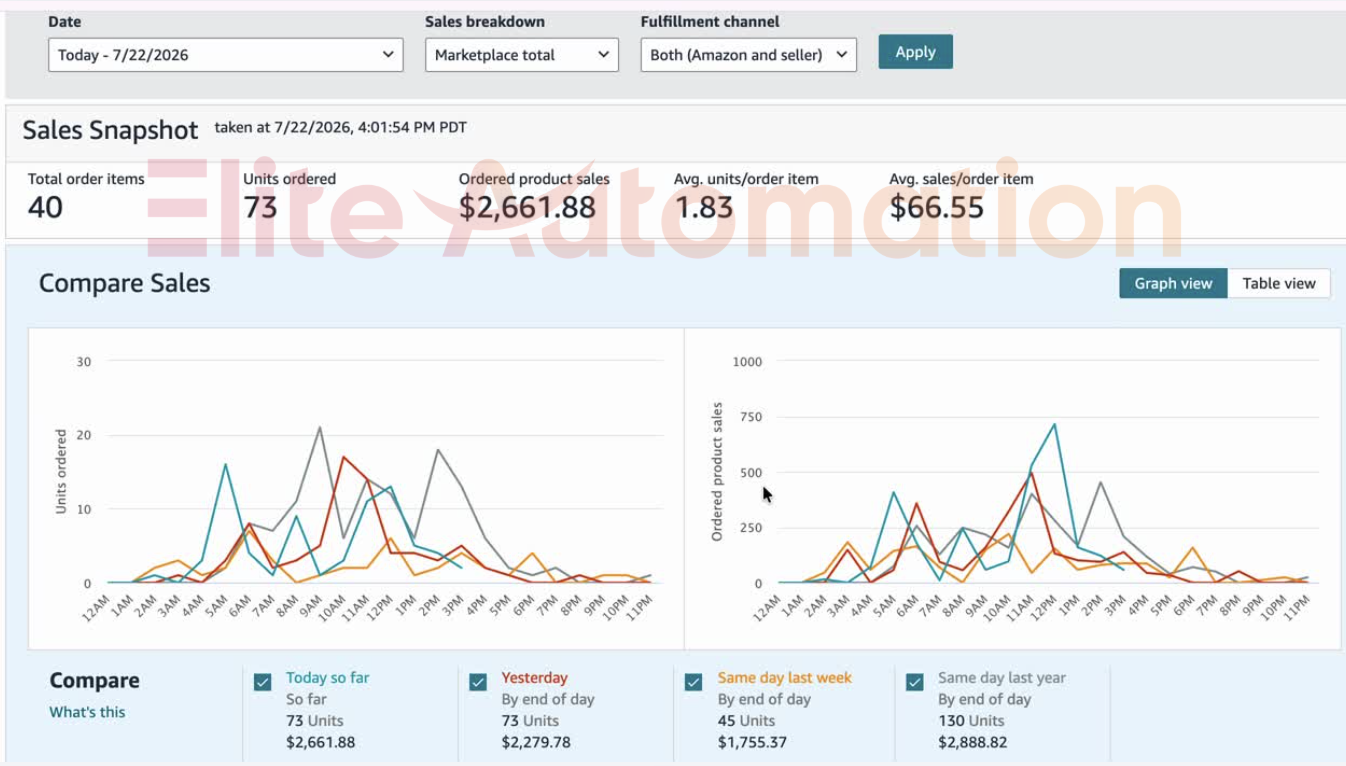Click Yesterday's total $2,279.78
1346x766 pixels.
click(x=536, y=742)
